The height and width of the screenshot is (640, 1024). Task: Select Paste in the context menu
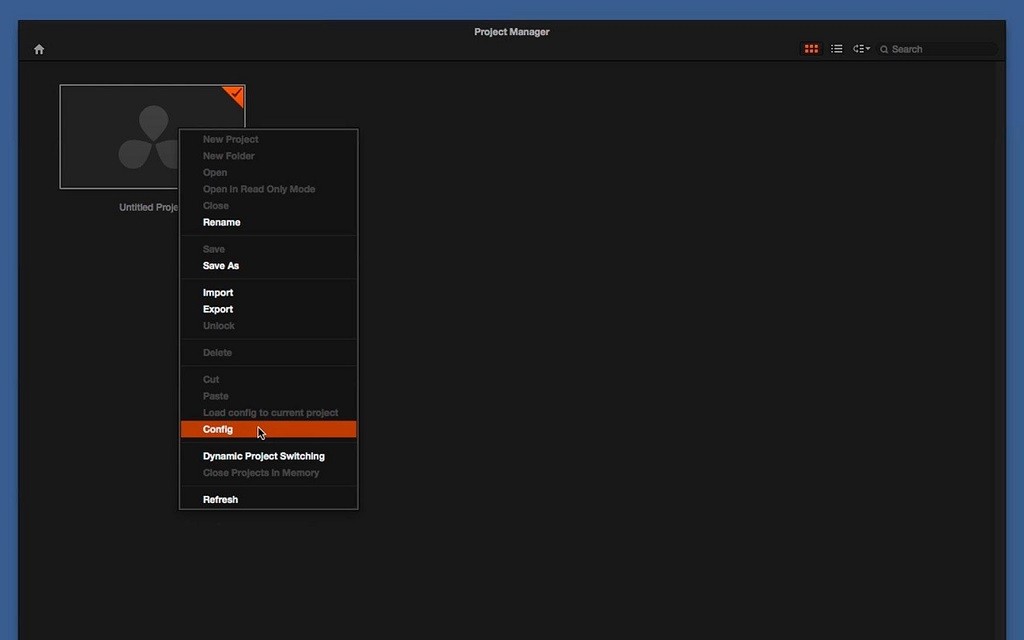(268, 396)
